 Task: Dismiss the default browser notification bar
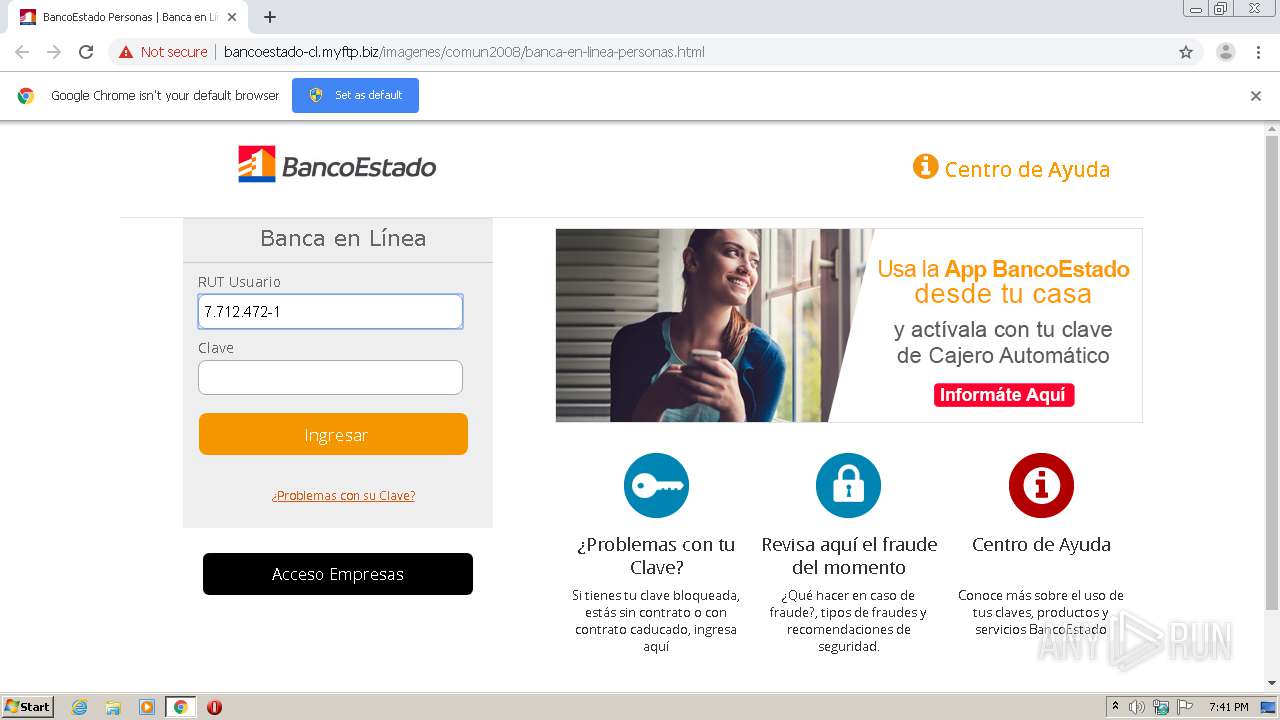point(1256,96)
